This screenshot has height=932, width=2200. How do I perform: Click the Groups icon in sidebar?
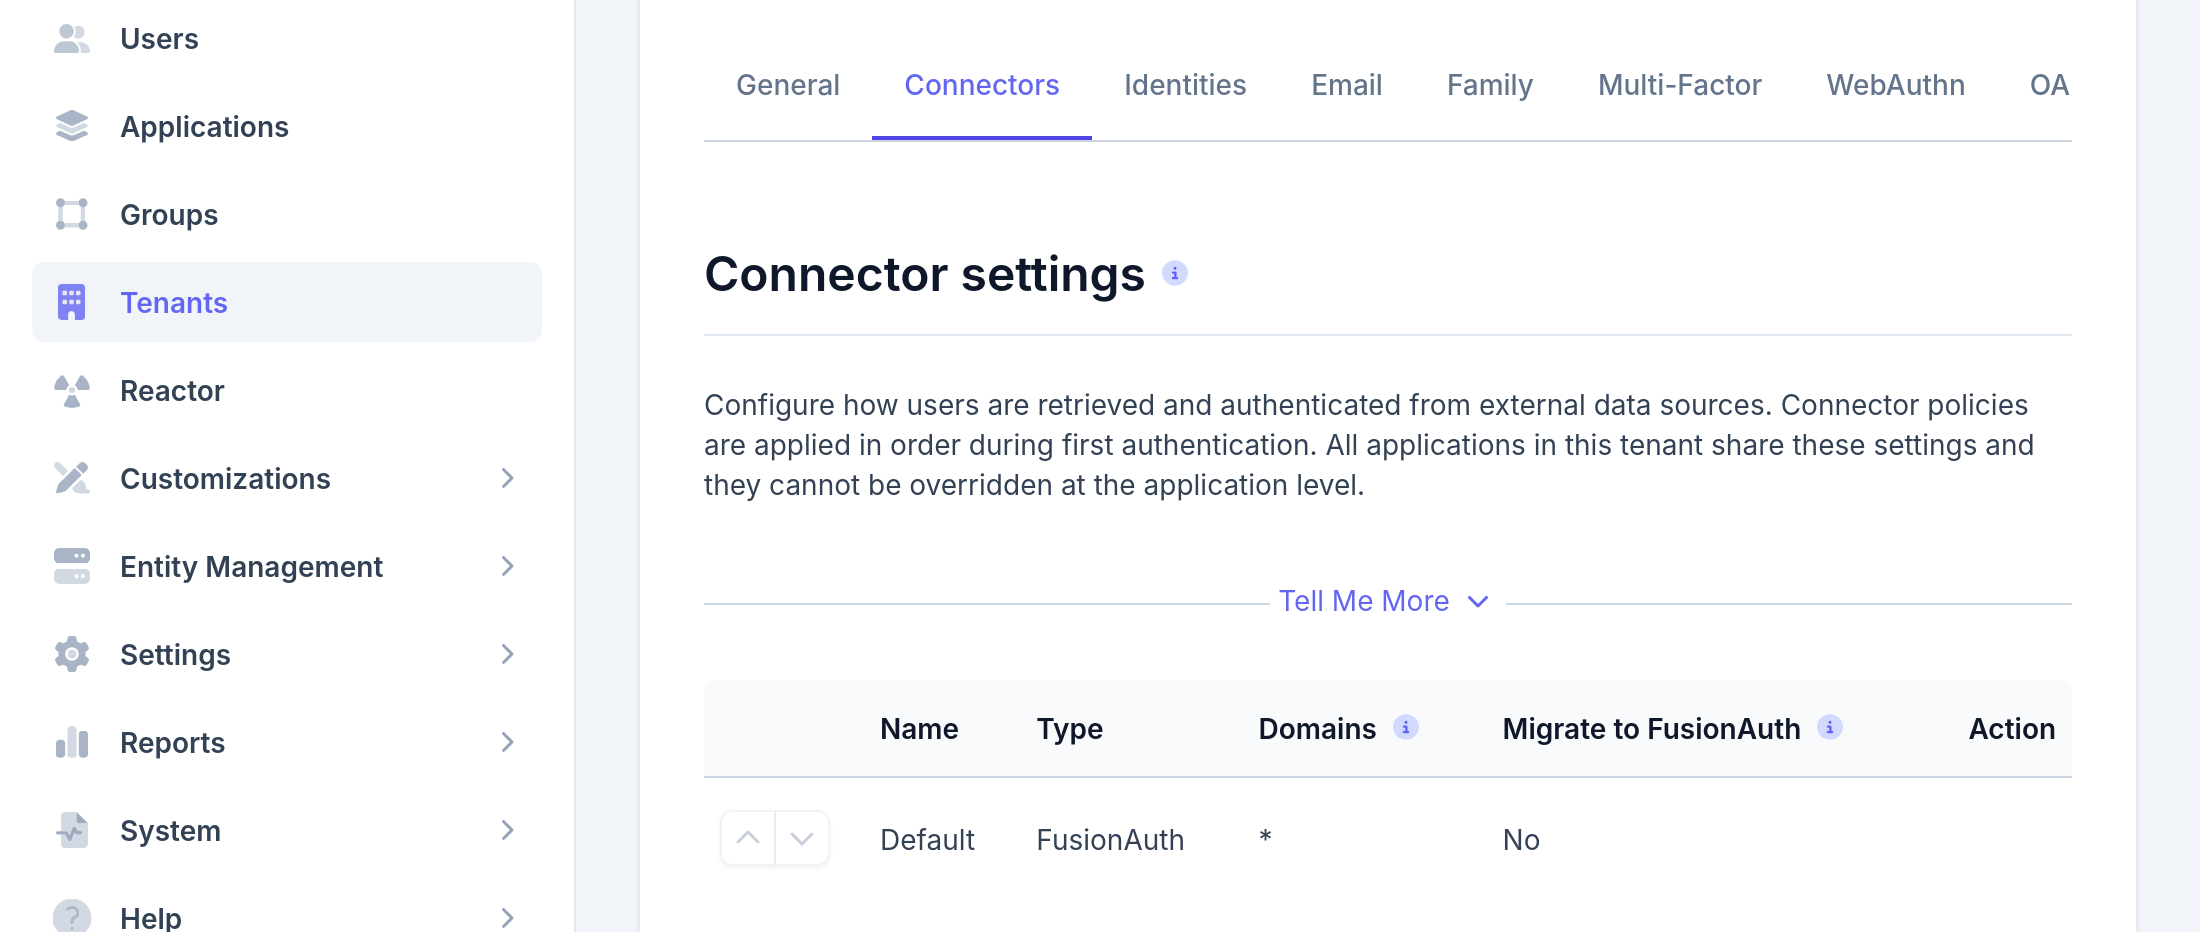(x=72, y=215)
